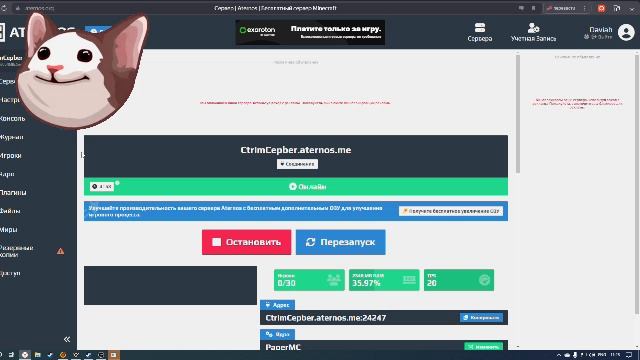
Task: Open Worlds (Миры) in the sidebar
Action: (x=9, y=229)
